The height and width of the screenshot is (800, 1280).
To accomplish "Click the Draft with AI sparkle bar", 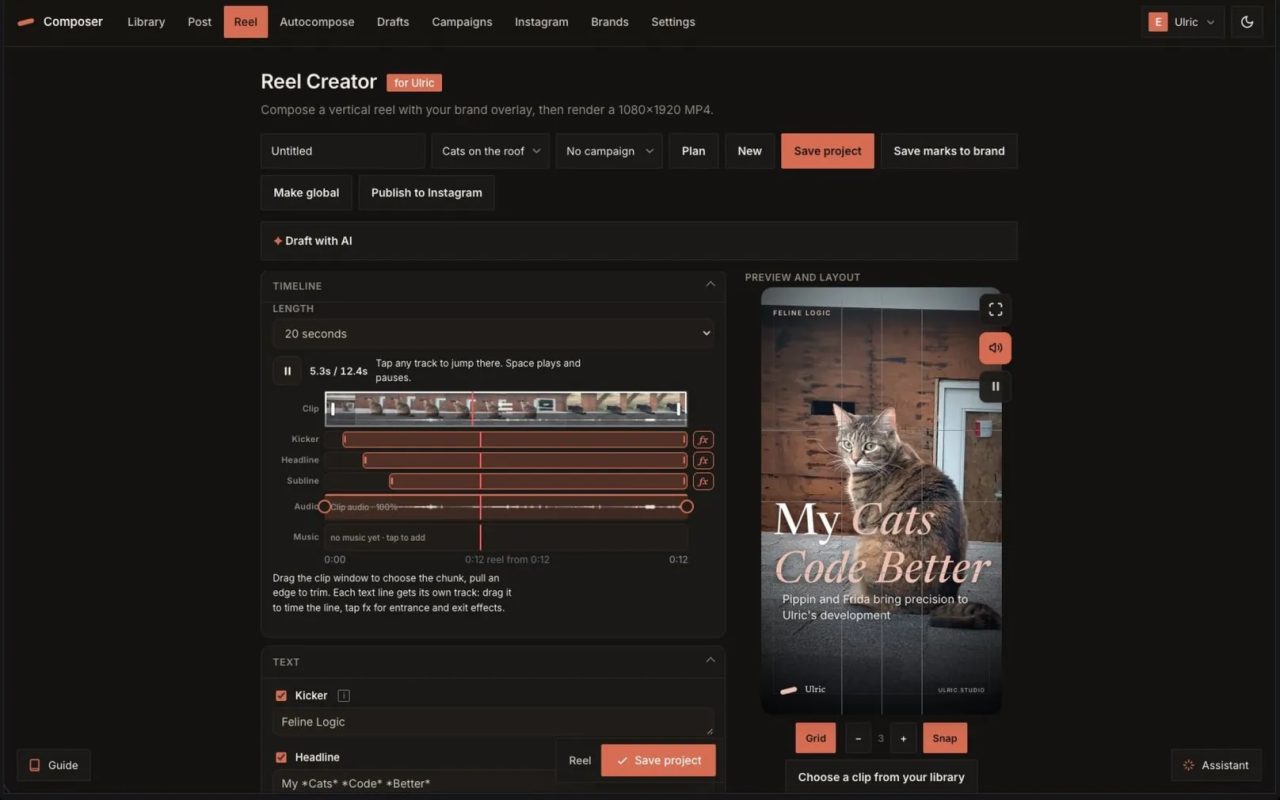I will pos(639,241).
